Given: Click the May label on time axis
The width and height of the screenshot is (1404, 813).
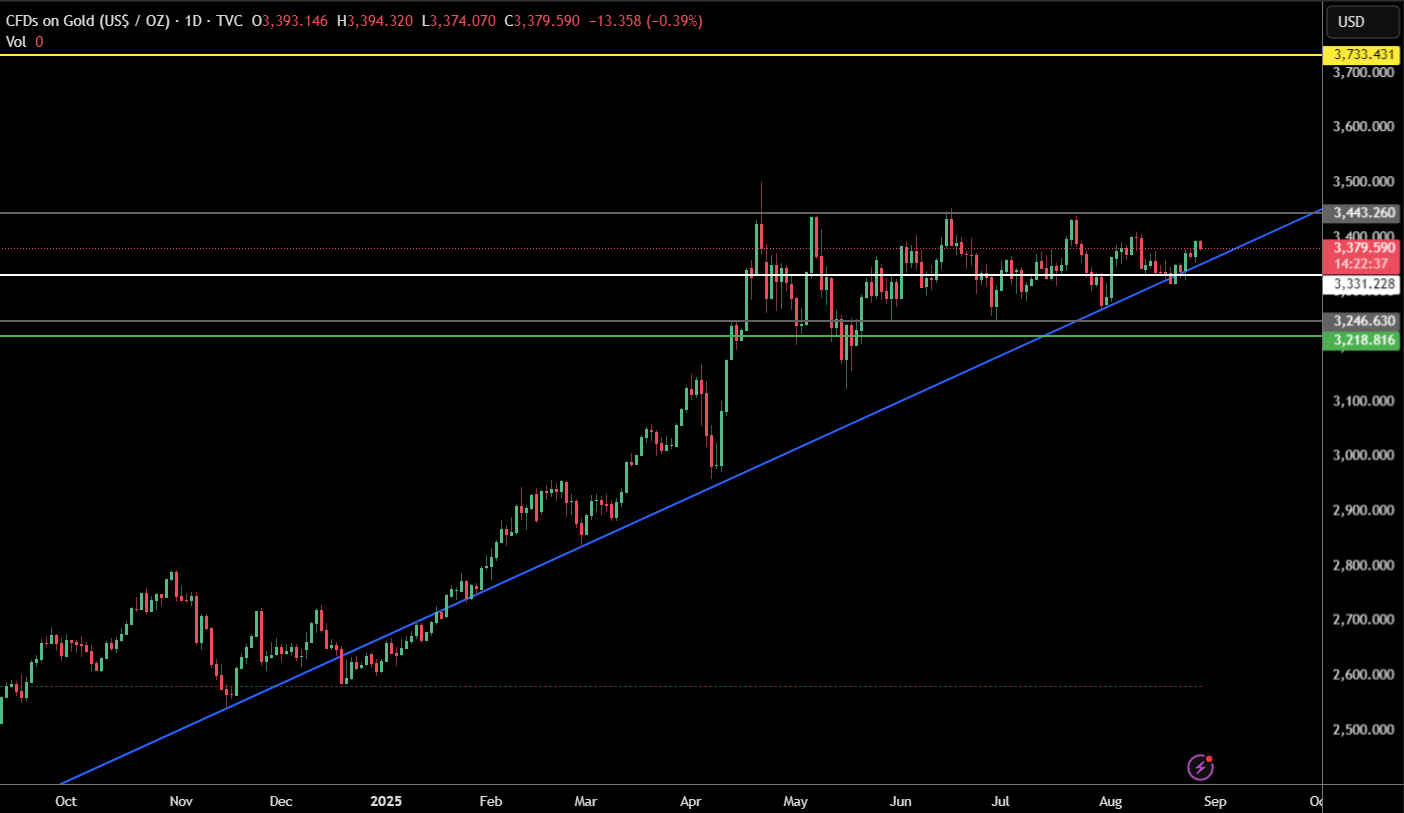Looking at the screenshot, I should [x=795, y=801].
